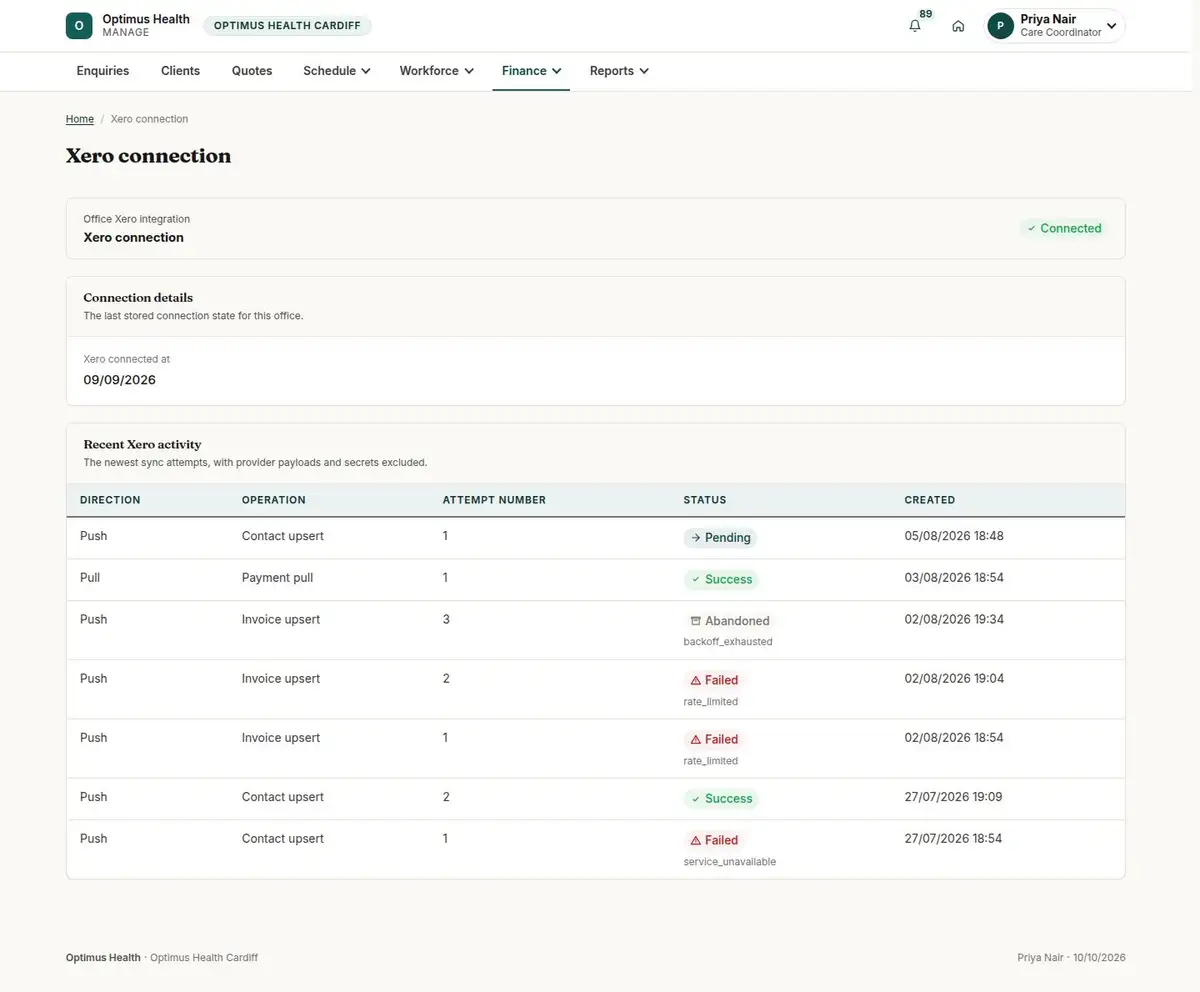The width and height of the screenshot is (1200, 992).
Task: Expand the Priya Nair user menu chevron
Action: [x=1111, y=26]
